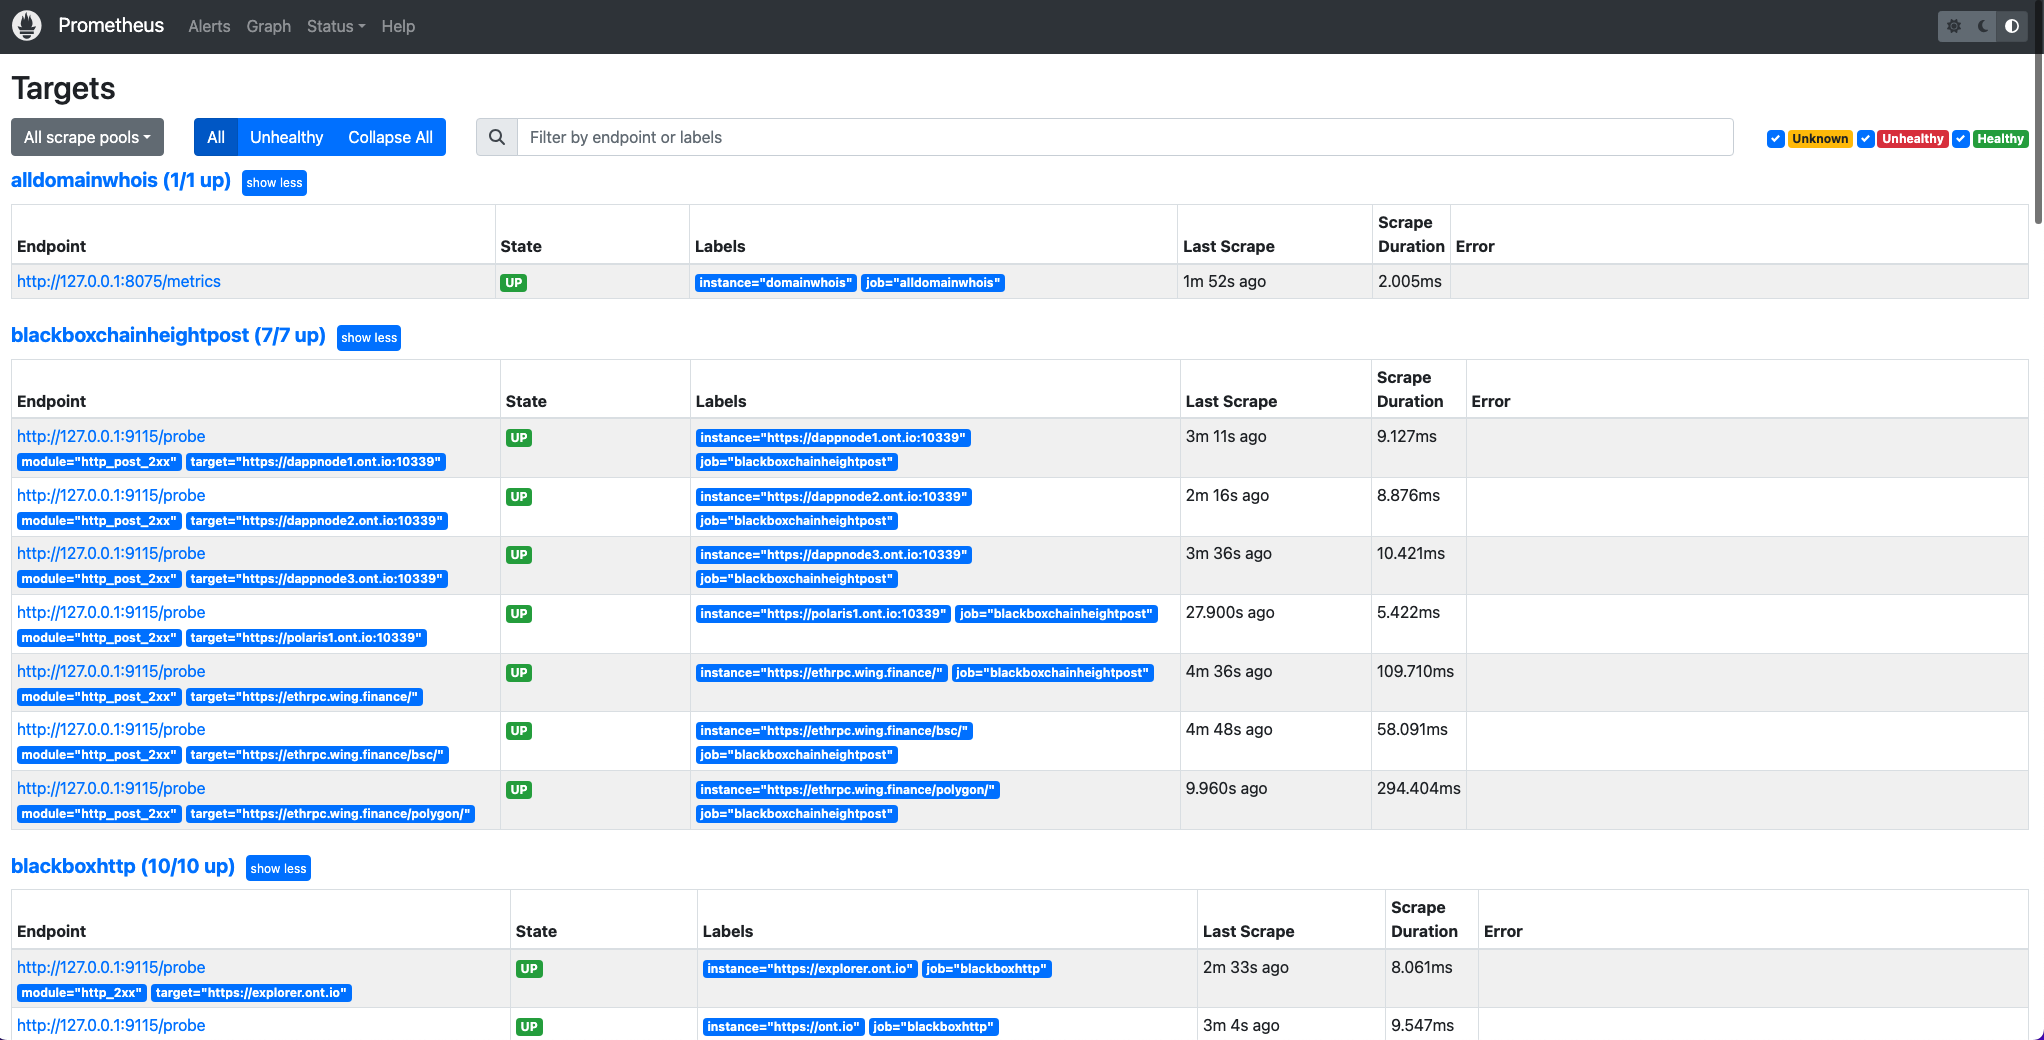Uncheck the Unknown filter checkbox
Viewport: 2044px width, 1040px height.
click(1775, 139)
